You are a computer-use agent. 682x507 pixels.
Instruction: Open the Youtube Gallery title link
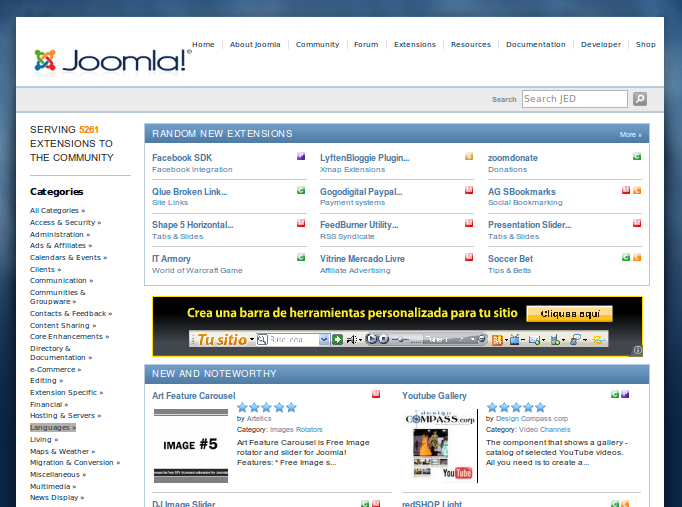pyautogui.click(x=434, y=396)
